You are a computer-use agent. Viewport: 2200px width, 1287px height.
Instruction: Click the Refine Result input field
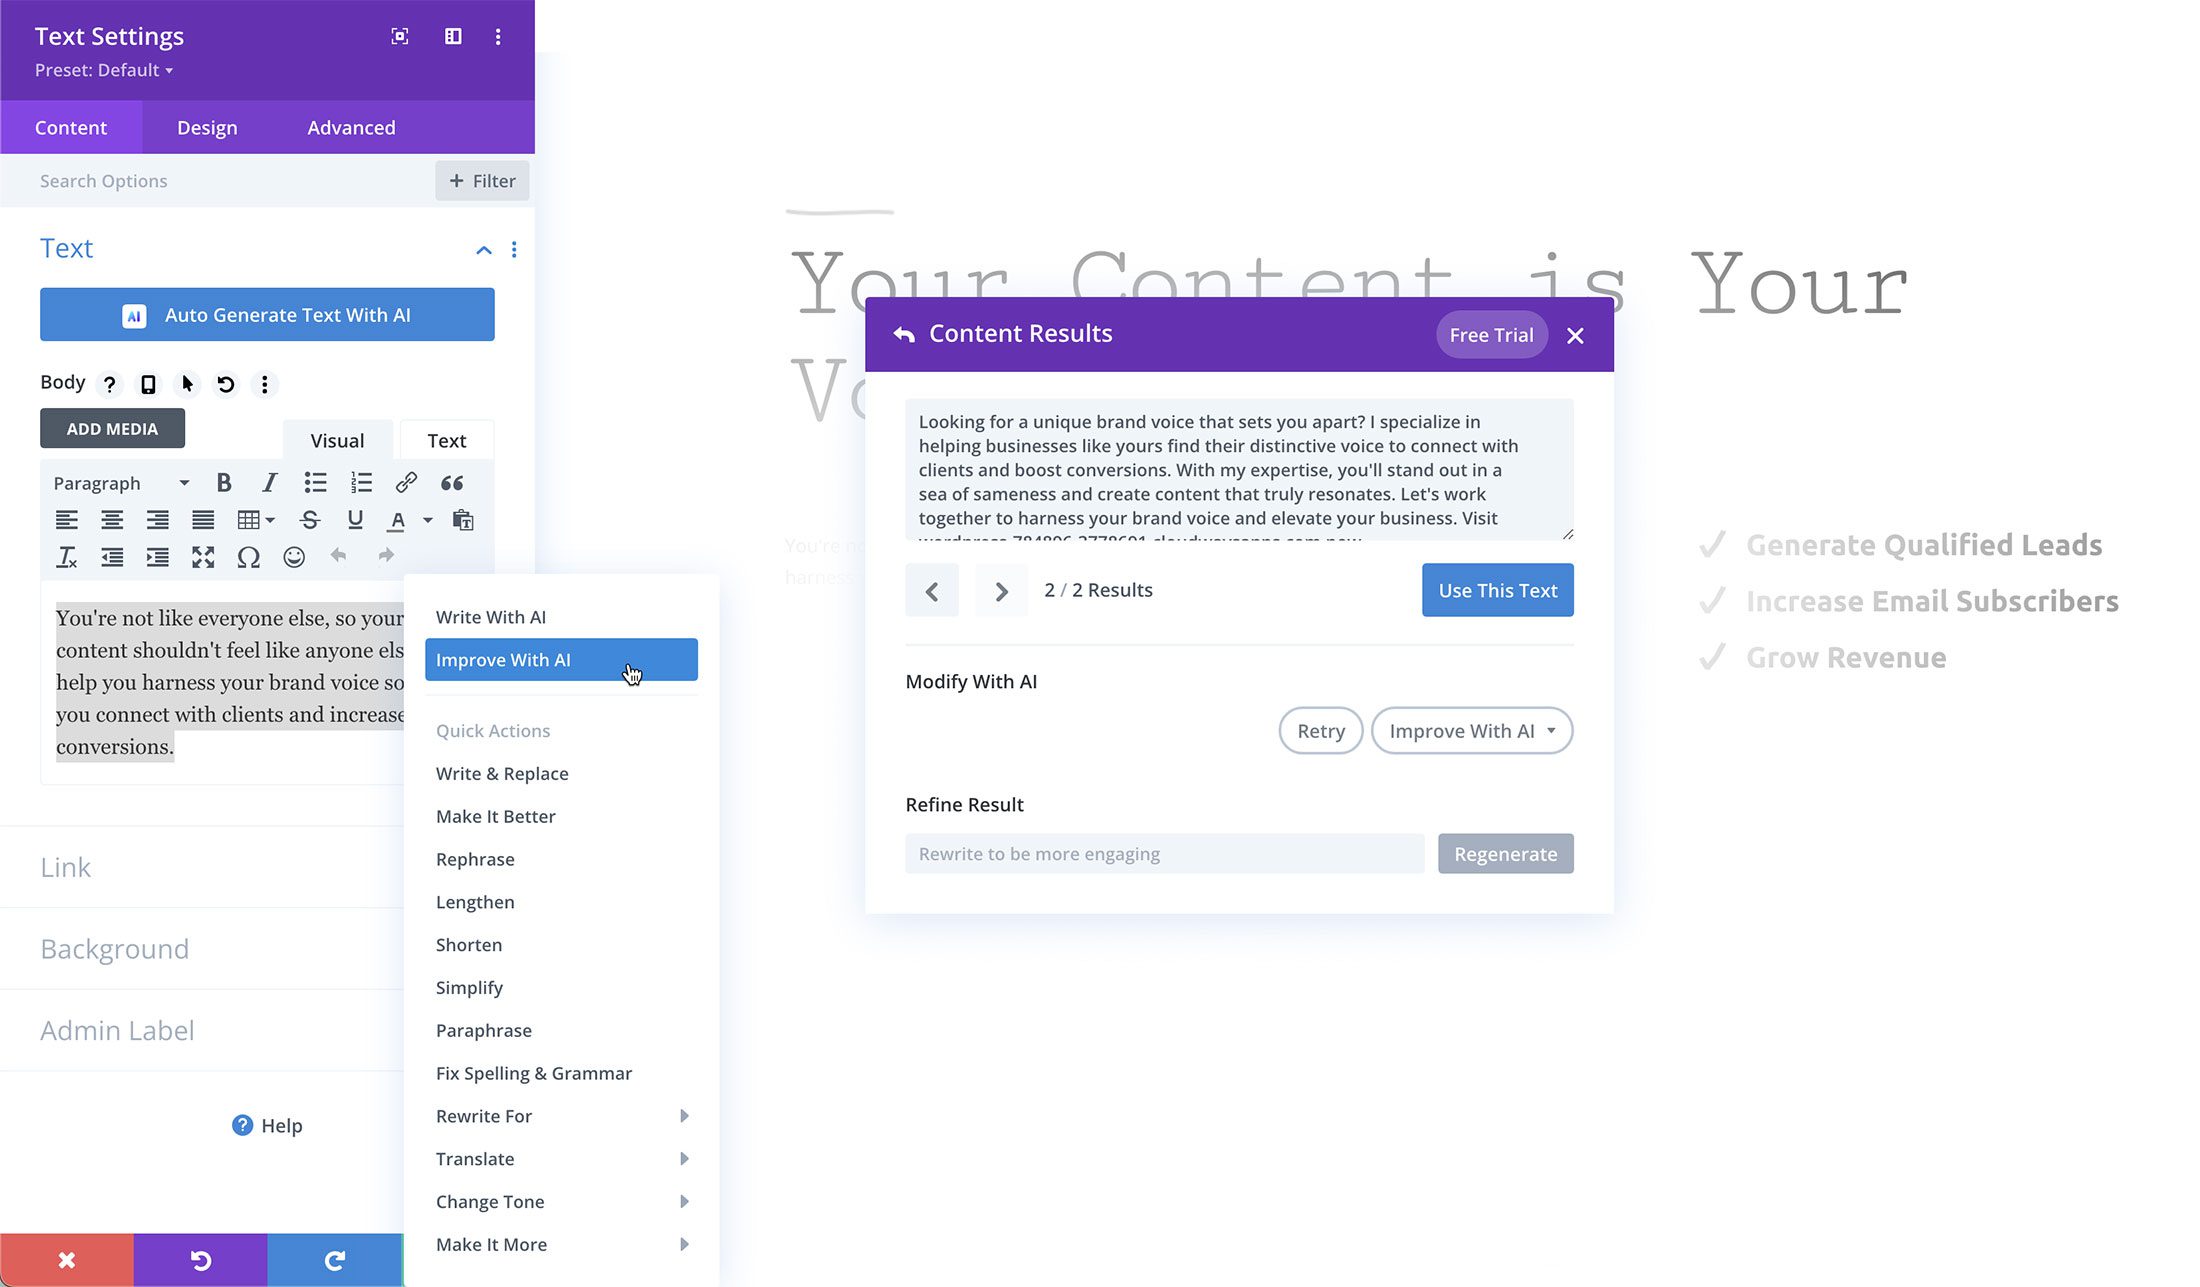(1164, 852)
